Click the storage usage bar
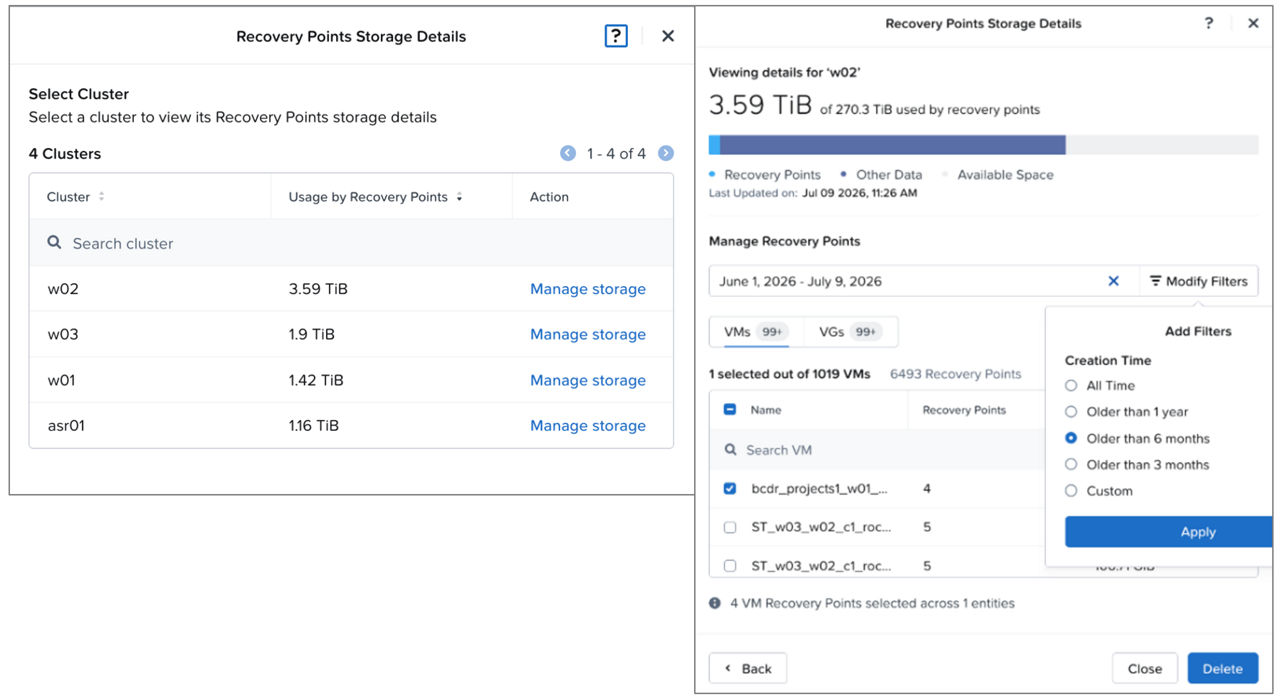 (x=983, y=145)
